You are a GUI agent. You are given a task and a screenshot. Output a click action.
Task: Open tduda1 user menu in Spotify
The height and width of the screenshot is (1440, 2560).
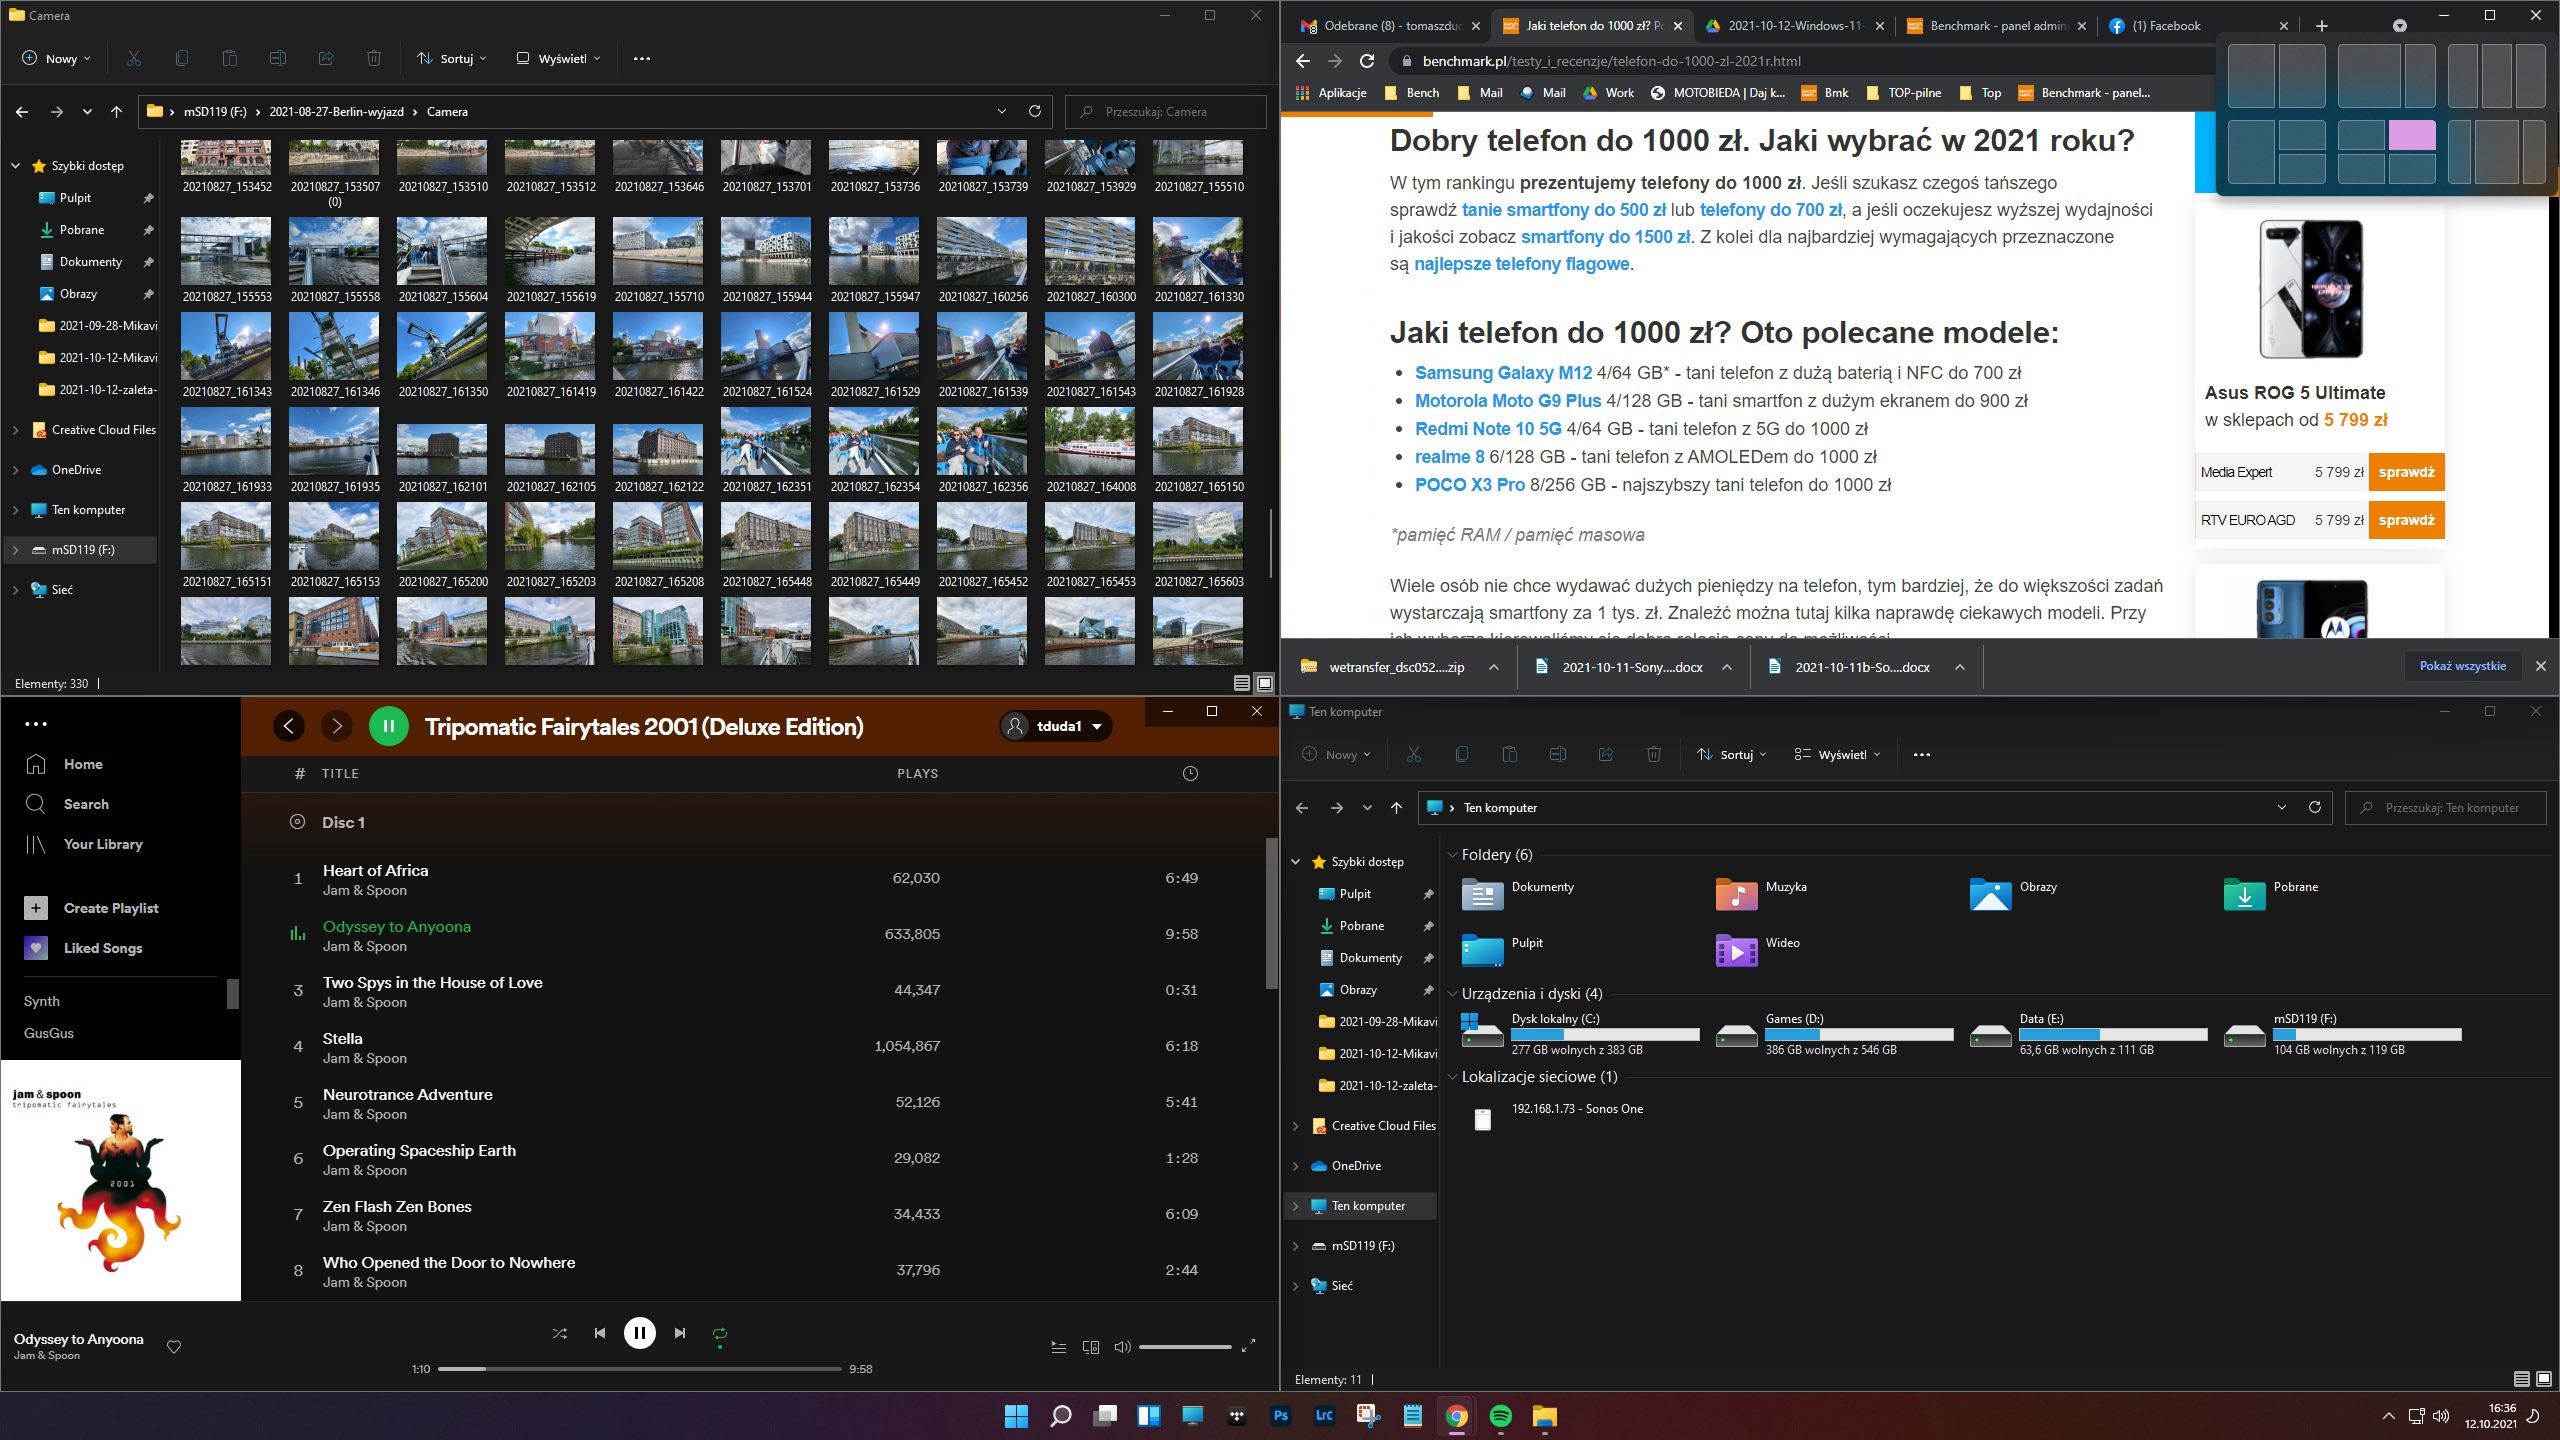pyautogui.click(x=1056, y=726)
